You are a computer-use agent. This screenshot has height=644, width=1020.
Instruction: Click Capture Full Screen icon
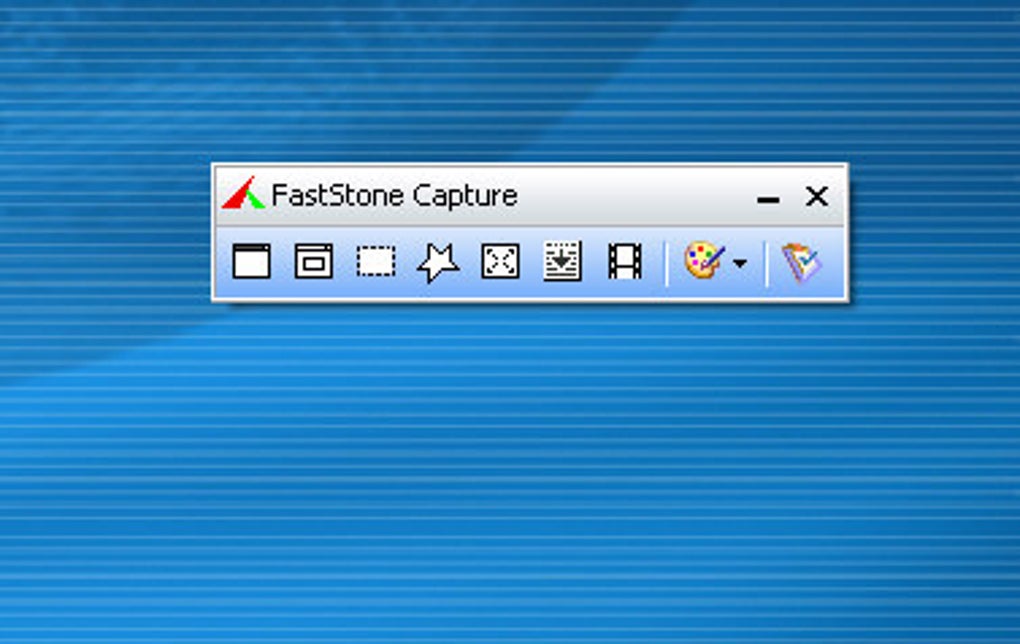click(x=500, y=262)
